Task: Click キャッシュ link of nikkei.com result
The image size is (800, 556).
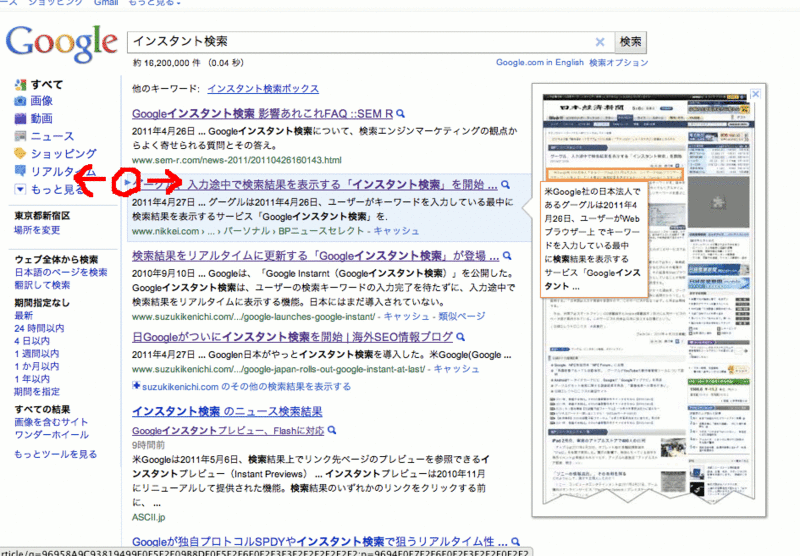Action: (396, 231)
